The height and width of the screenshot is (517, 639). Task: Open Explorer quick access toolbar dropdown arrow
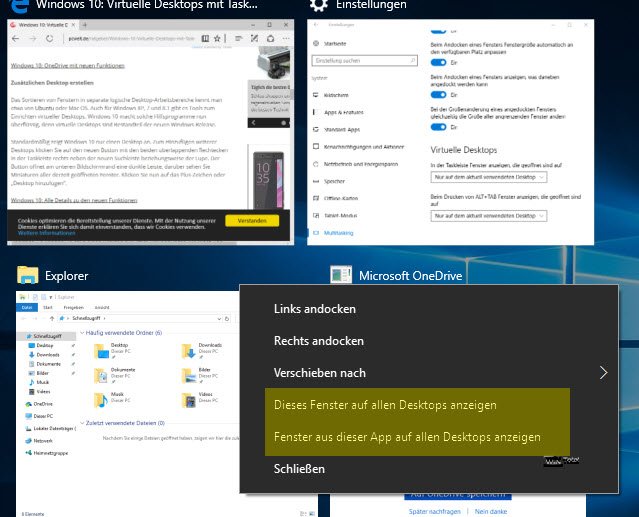pos(51,297)
